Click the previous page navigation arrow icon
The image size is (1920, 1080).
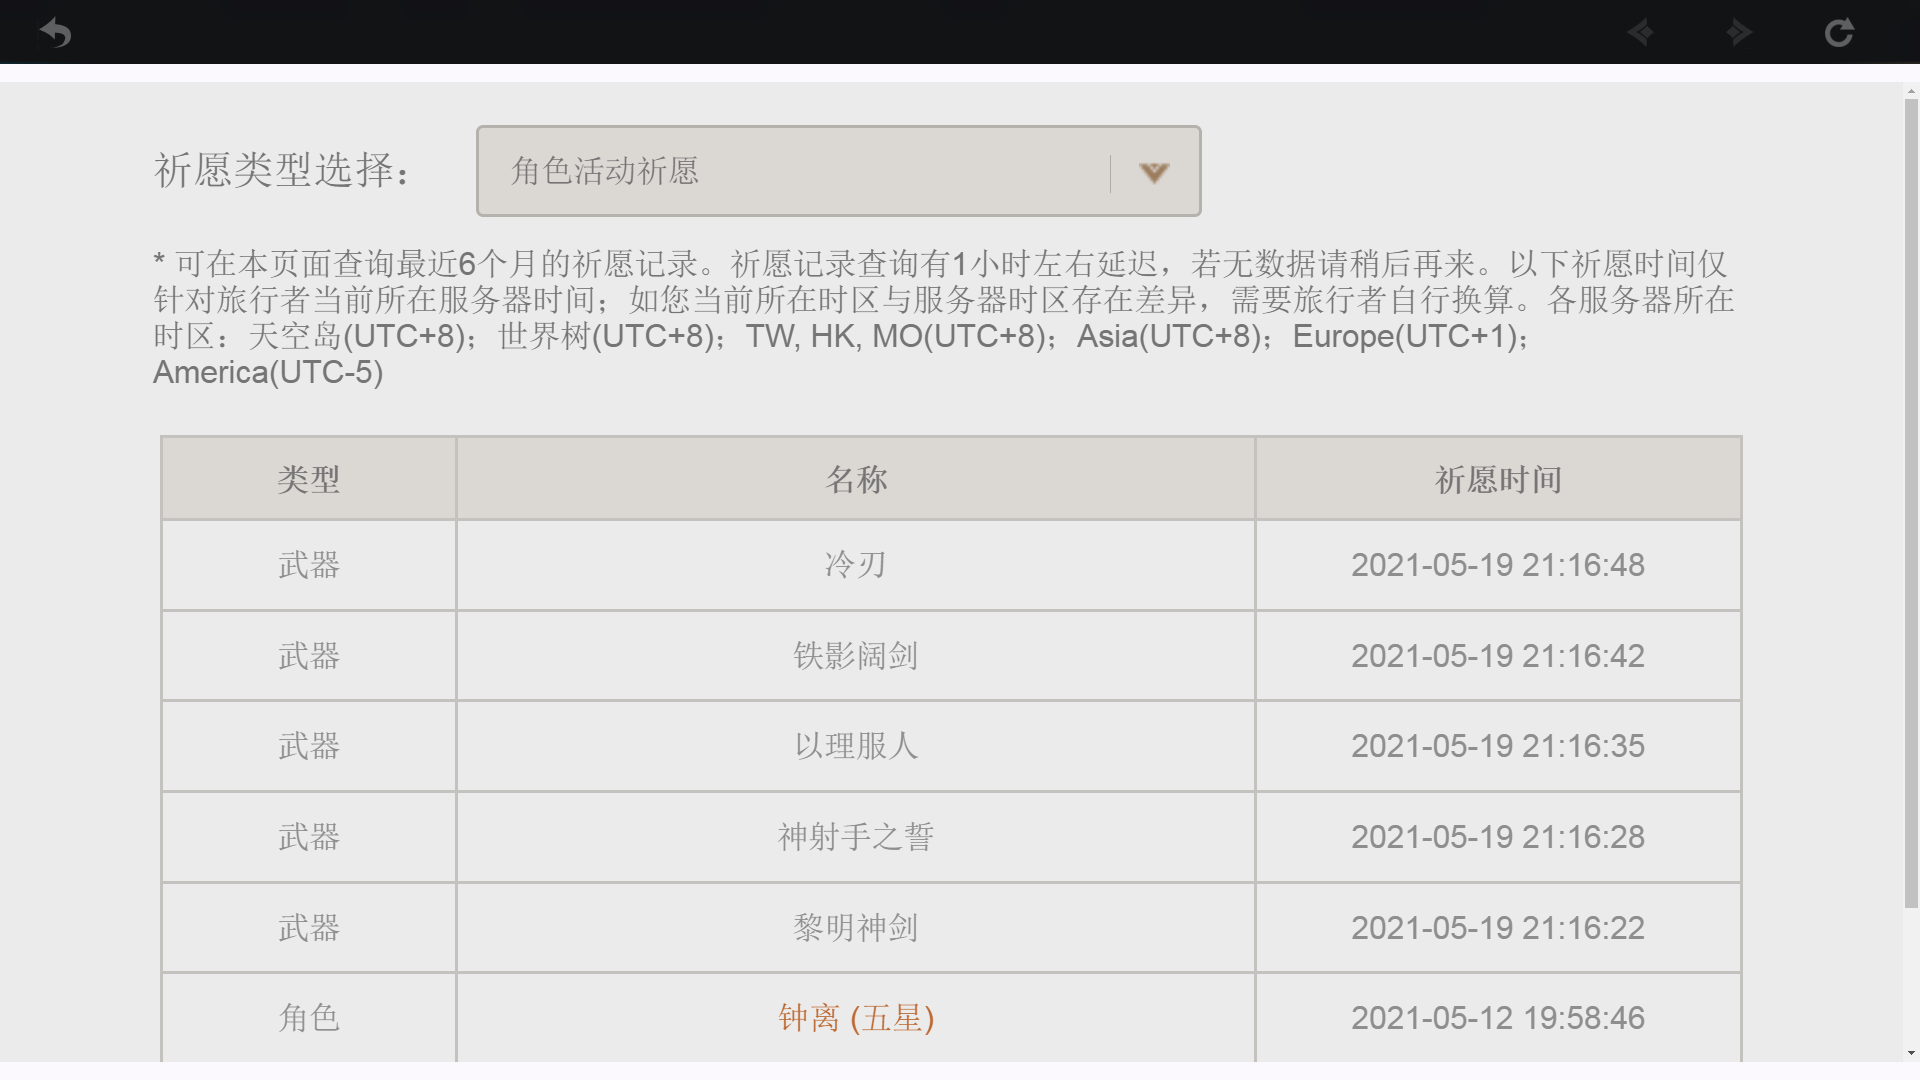1640,33
